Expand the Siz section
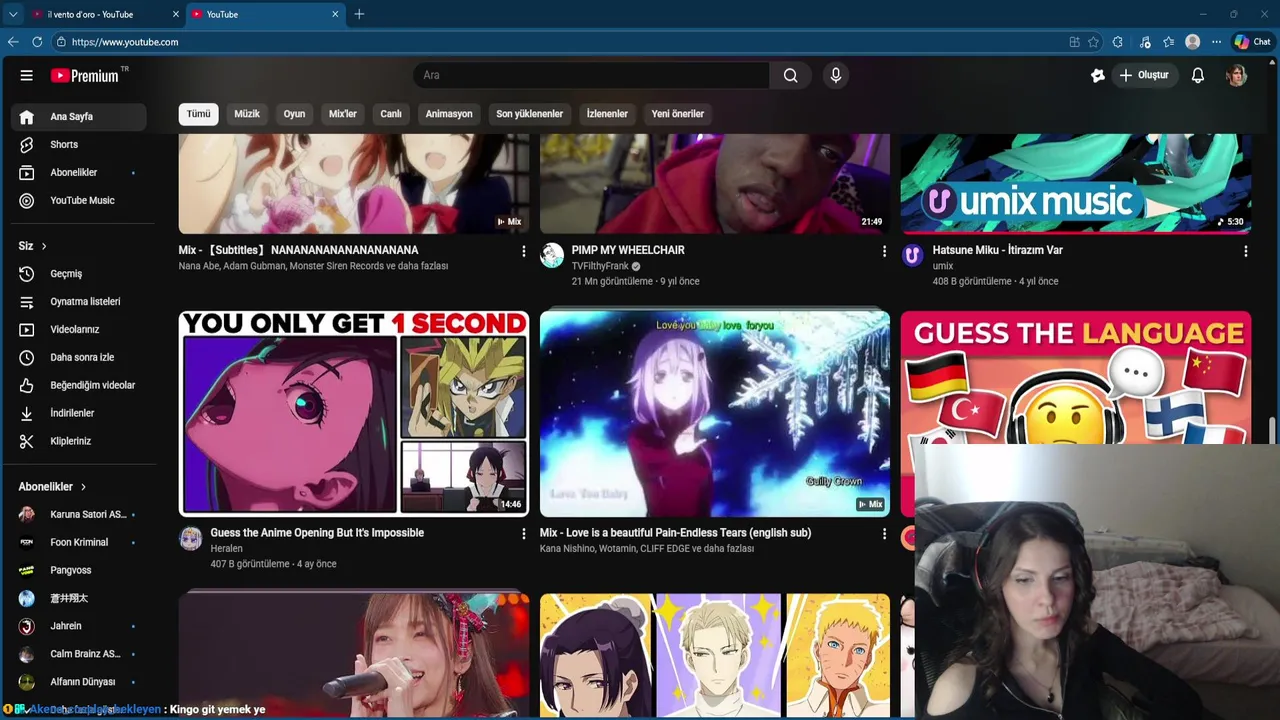The width and height of the screenshot is (1280, 720). [33, 246]
